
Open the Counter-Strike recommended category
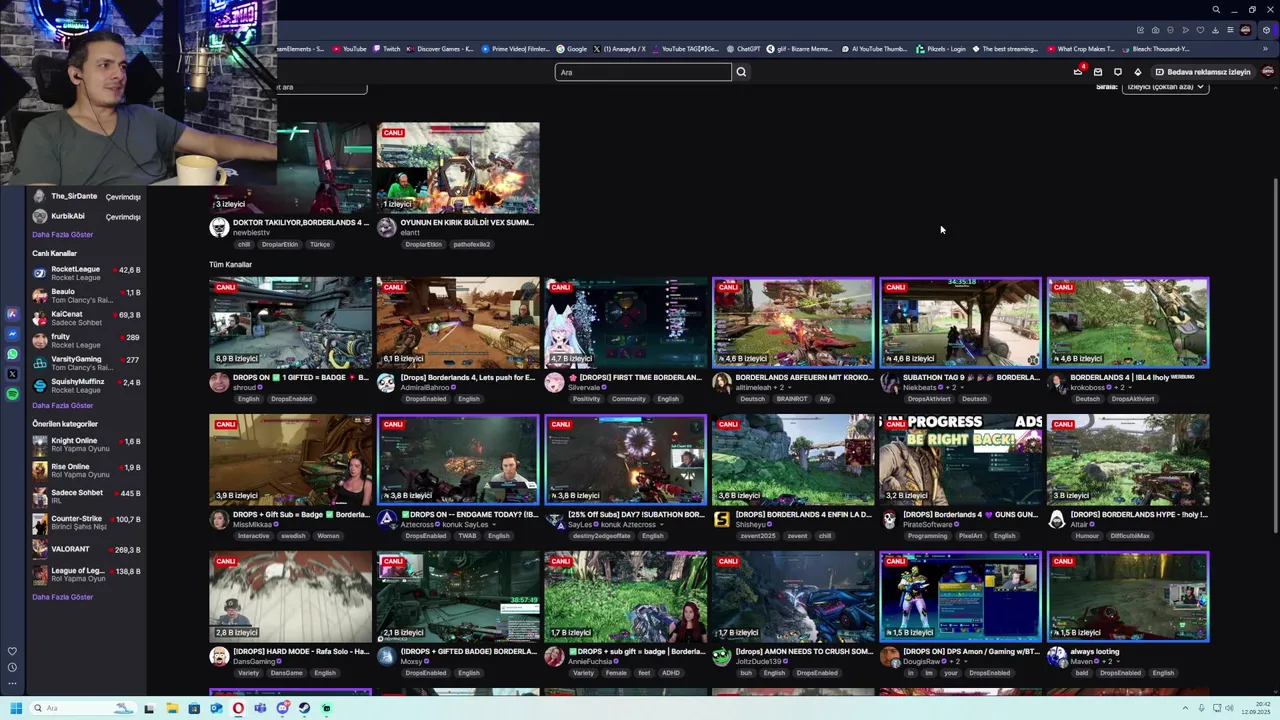[87, 523]
